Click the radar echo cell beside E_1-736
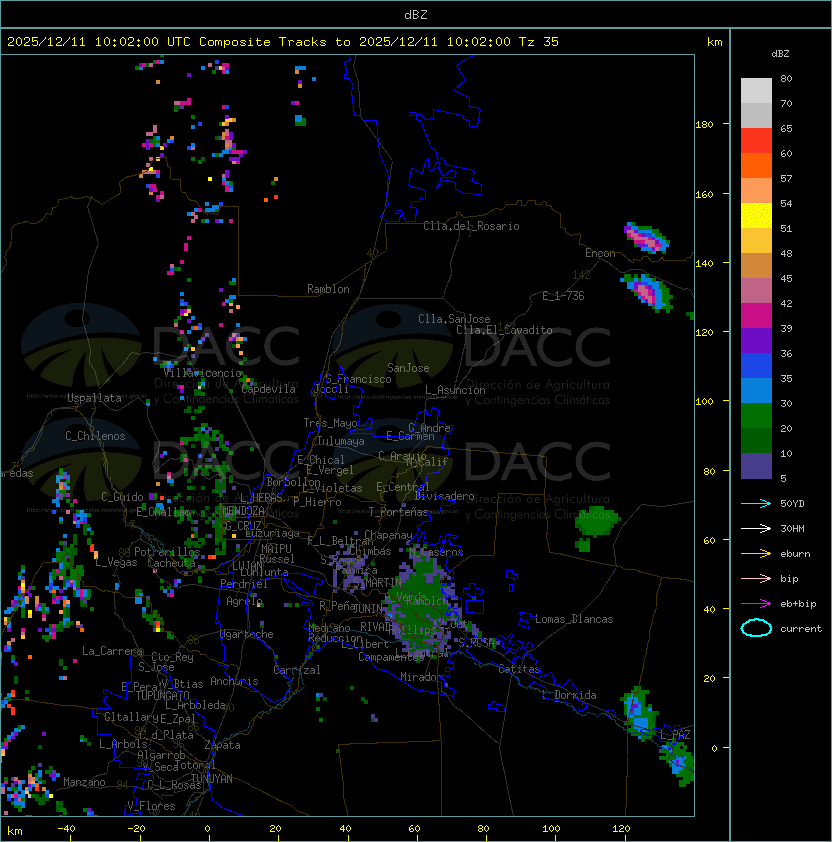The height and width of the screenshot is (842, 832). (648, 292)
